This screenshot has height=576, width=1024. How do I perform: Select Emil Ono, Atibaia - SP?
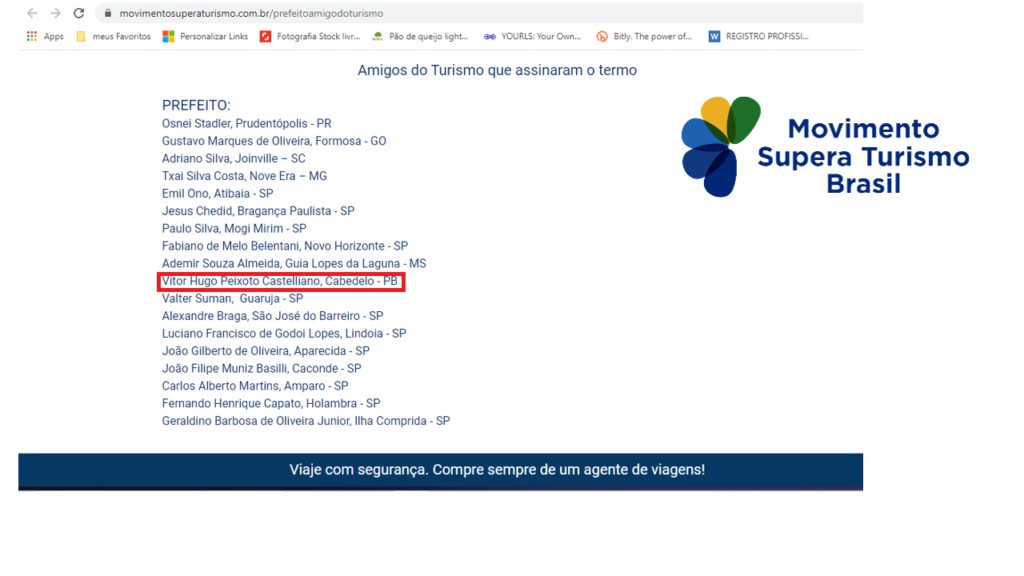point(217,194)
